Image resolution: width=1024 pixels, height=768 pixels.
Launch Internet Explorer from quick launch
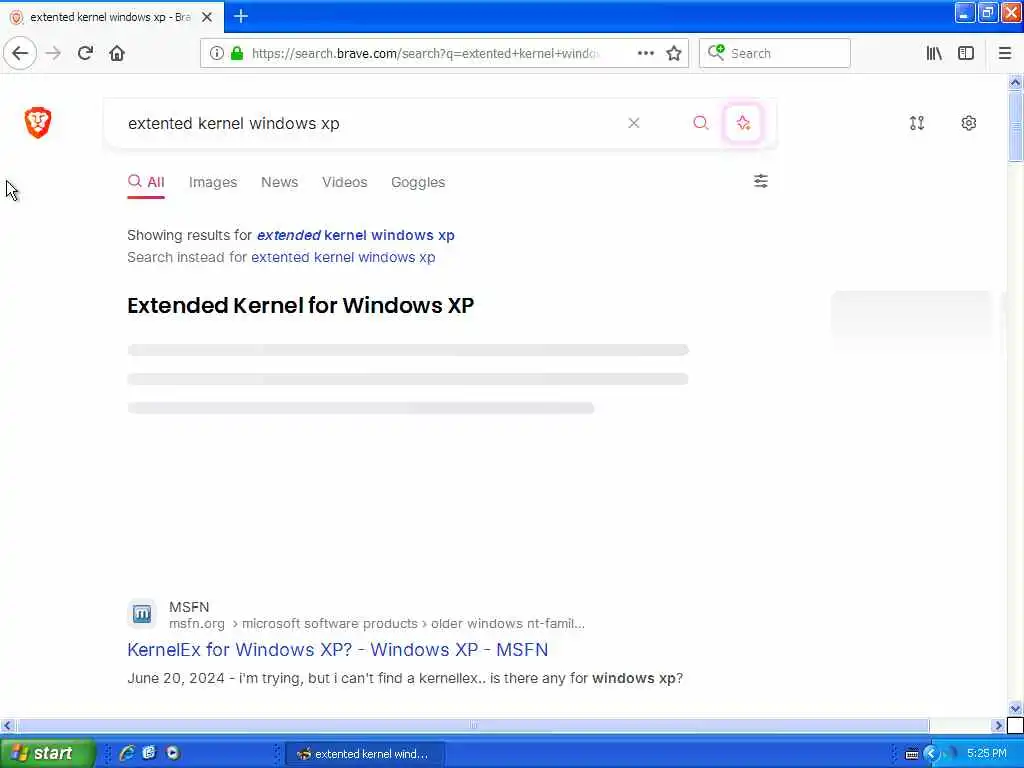click(x=127, y=753)
